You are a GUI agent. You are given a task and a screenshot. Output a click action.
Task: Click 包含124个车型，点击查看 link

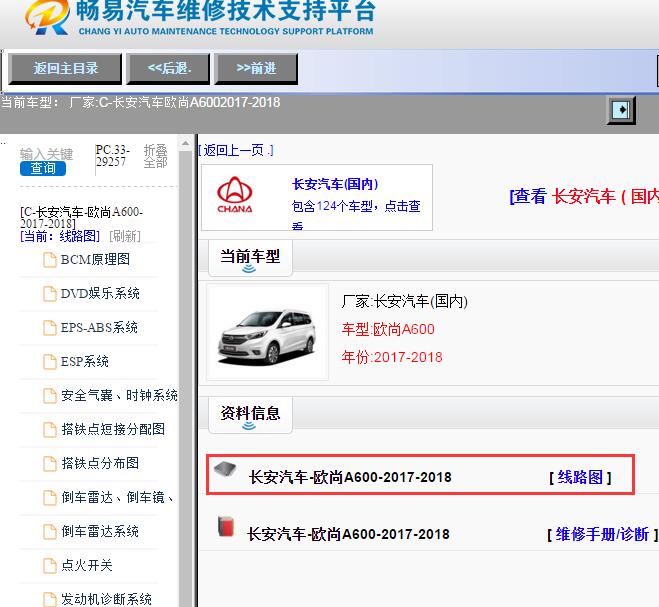click(x=356, y=213)
